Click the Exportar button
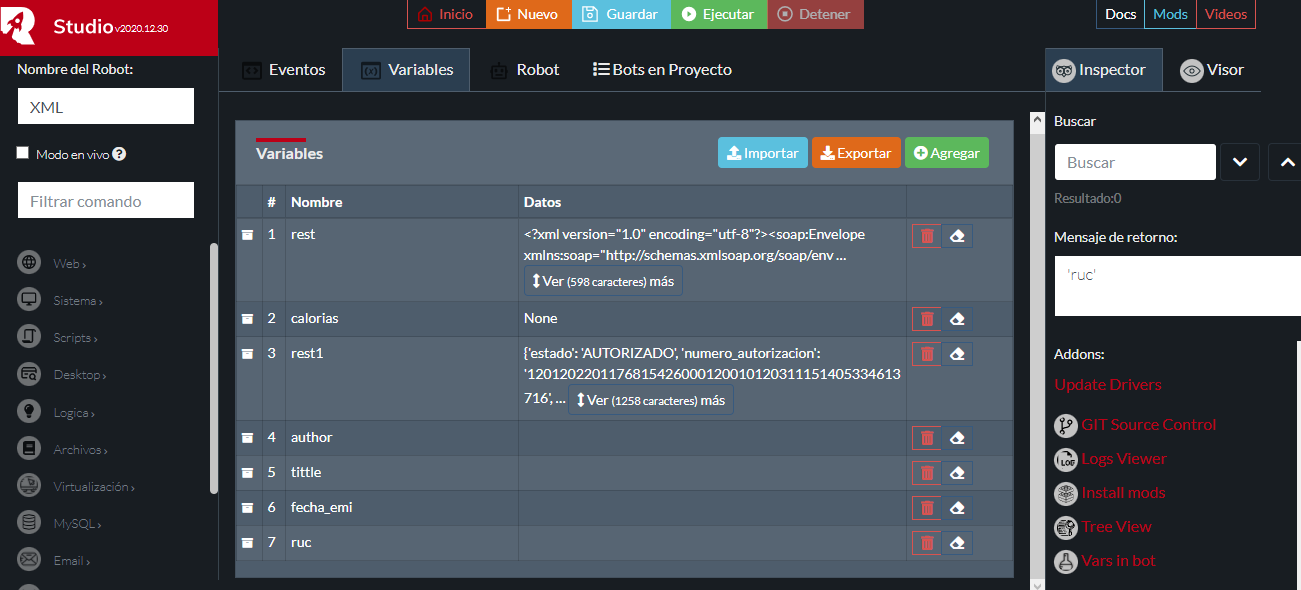The image size is (1301, 590). 856,153
